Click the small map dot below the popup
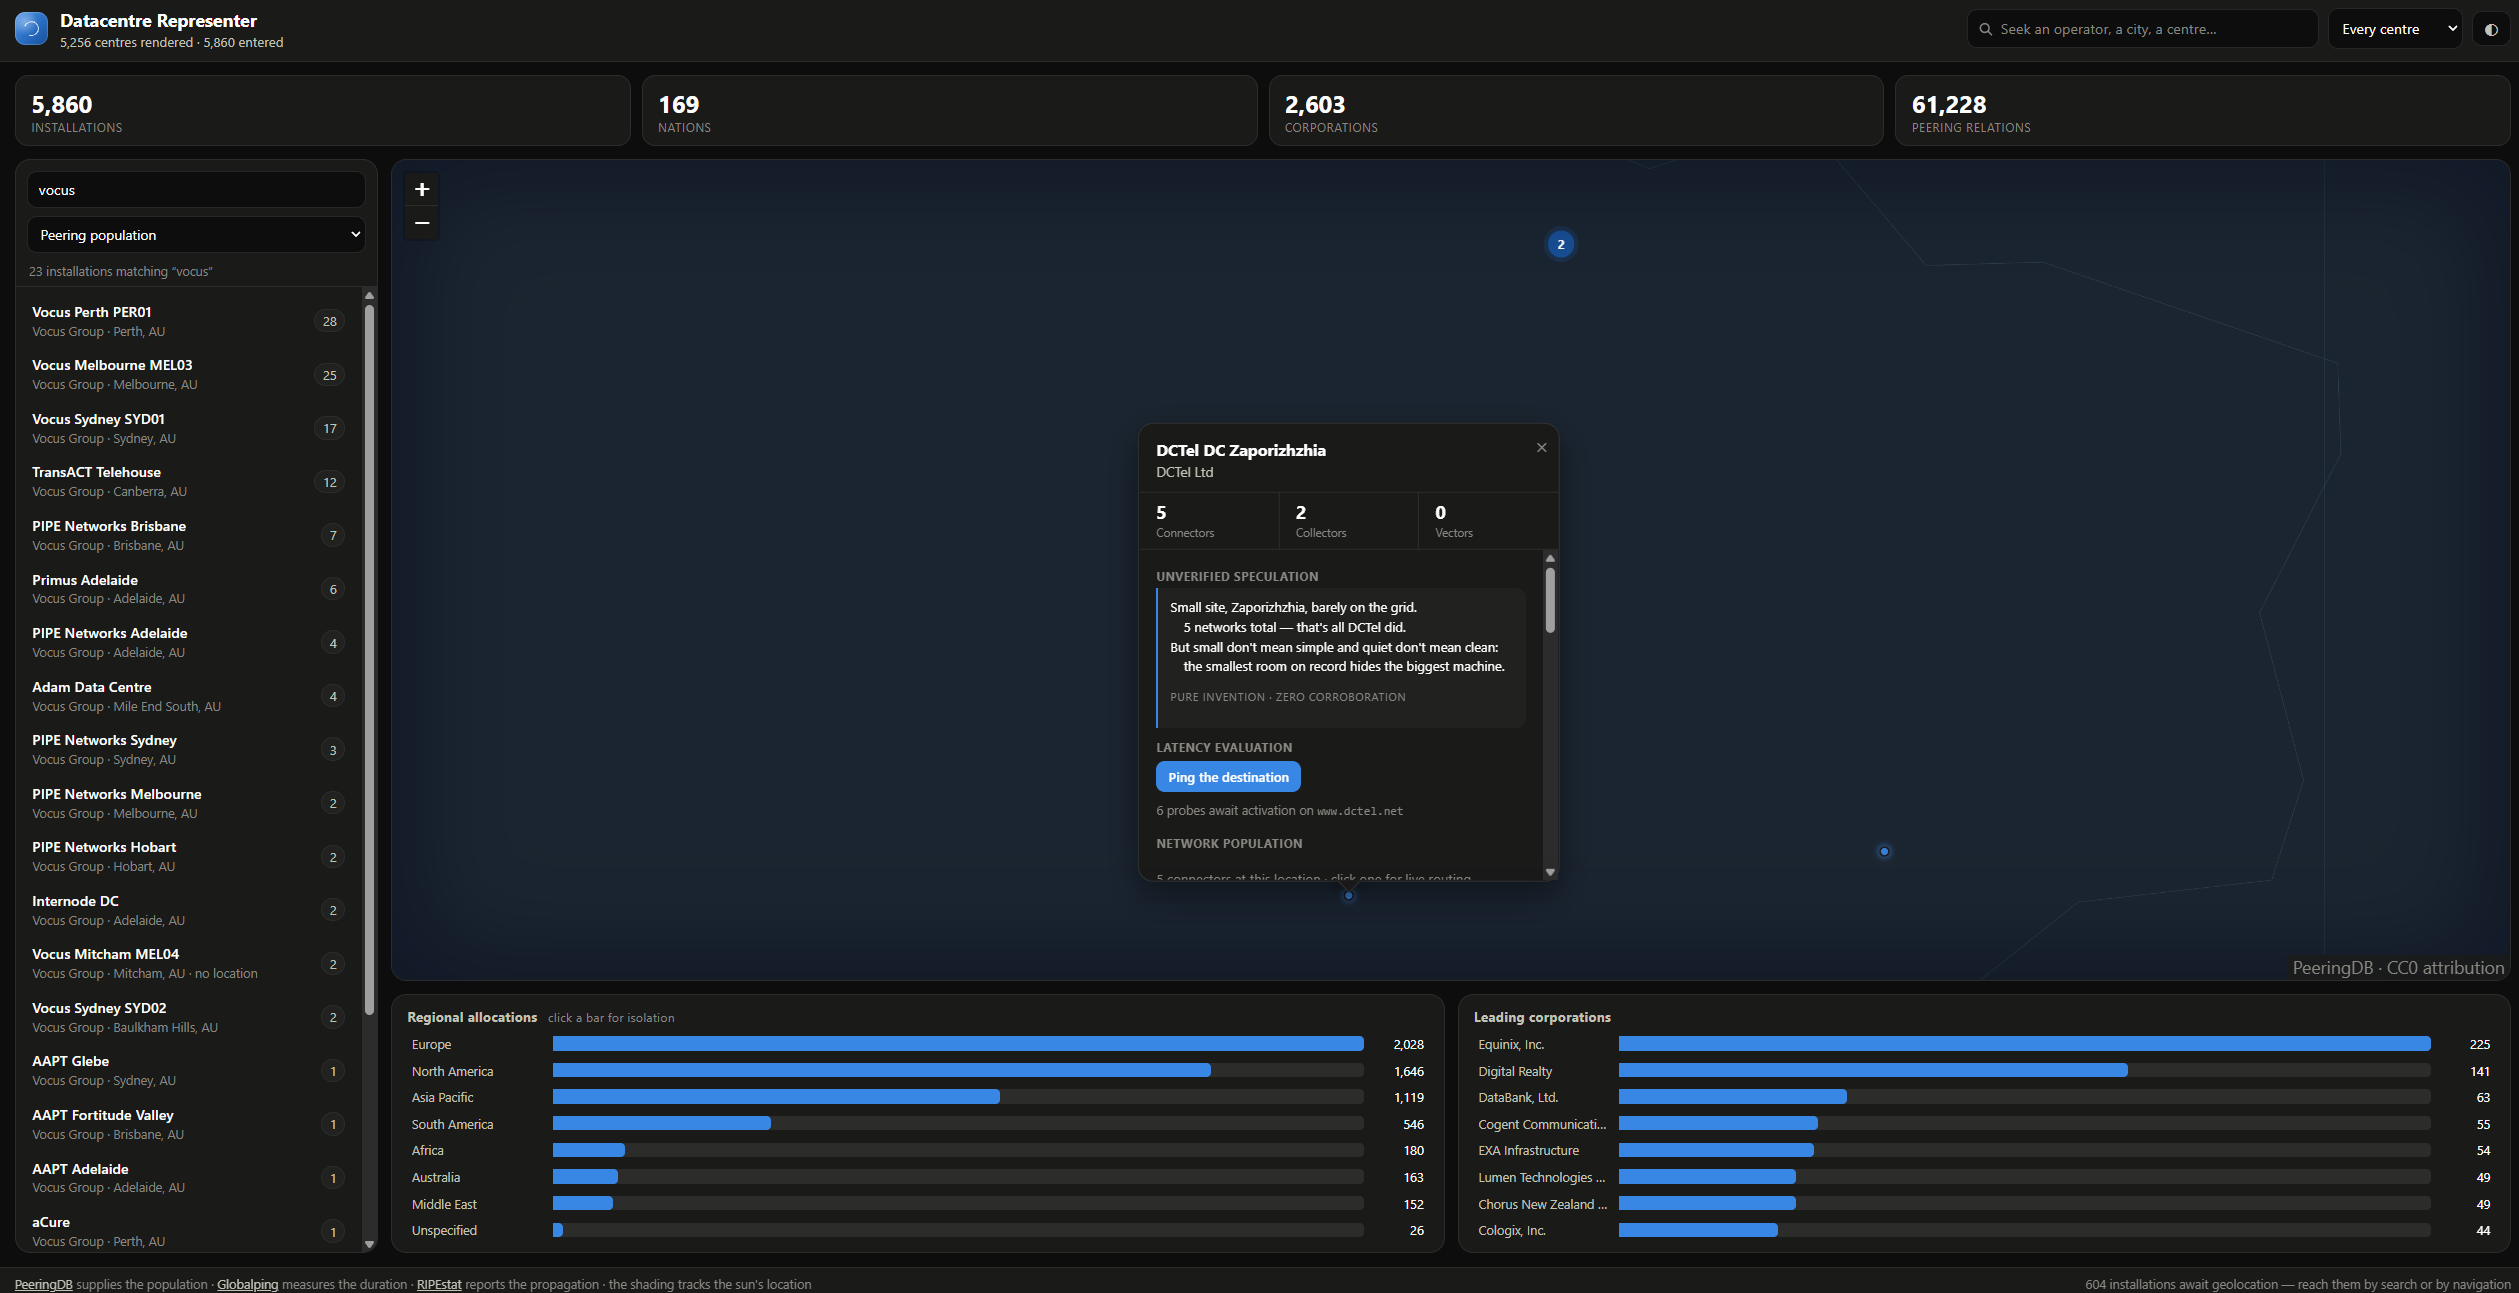 pyautogui.click(x=1348, y=896)
